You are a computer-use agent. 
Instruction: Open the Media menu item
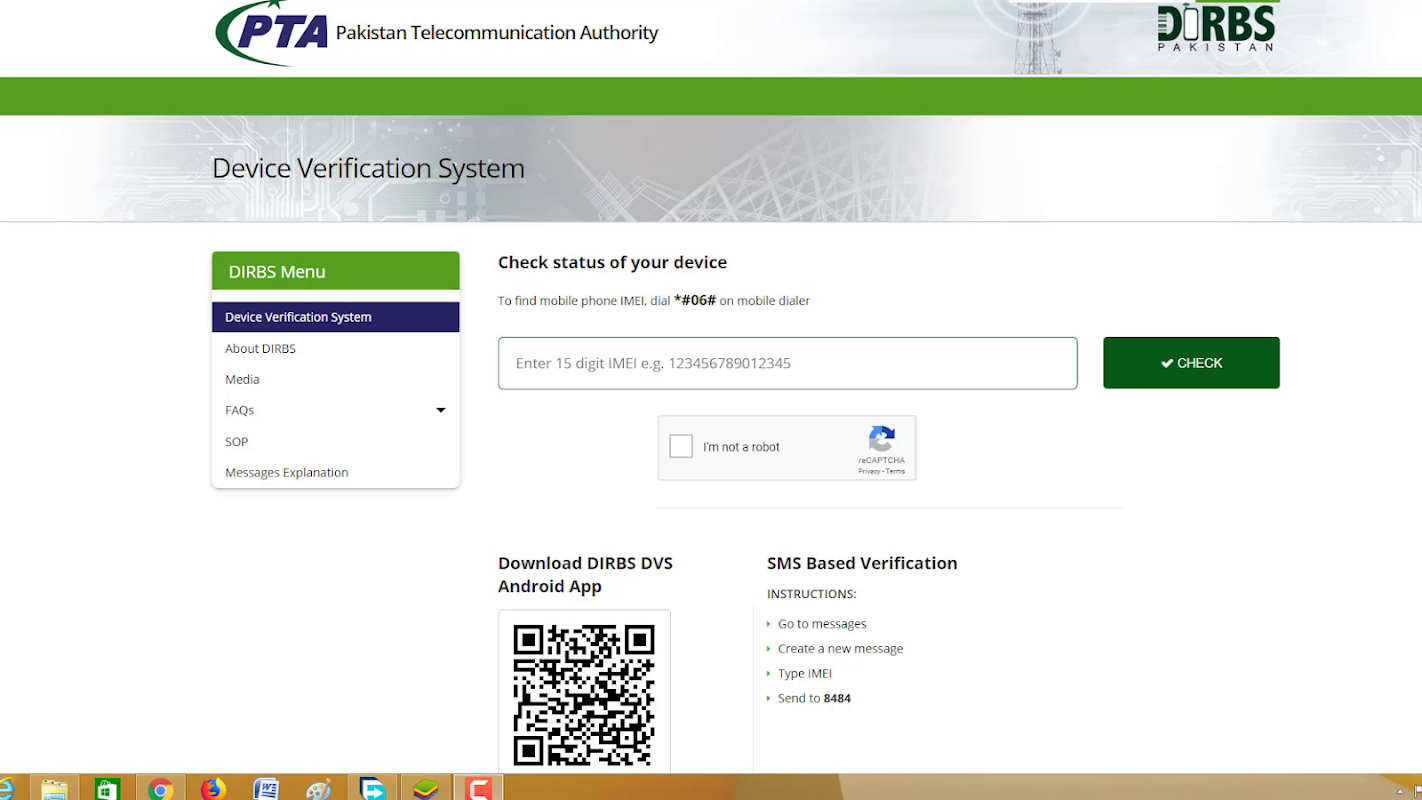[x=242, y=380]
